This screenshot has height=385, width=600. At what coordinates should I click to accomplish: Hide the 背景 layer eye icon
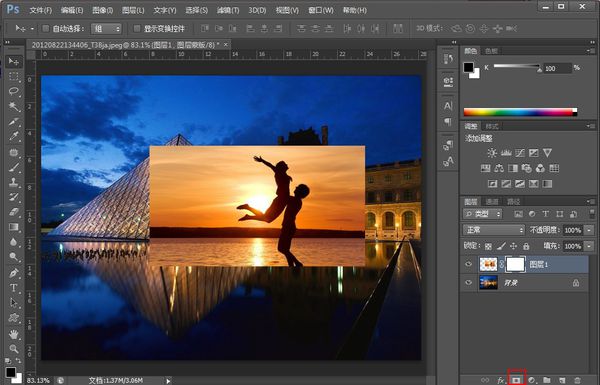[x=468, y=282]
